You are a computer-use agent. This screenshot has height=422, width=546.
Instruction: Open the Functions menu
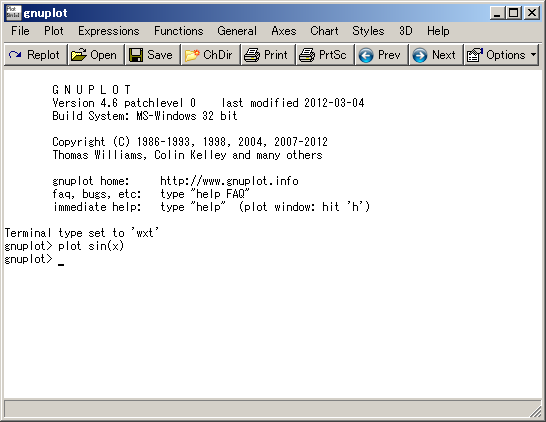(179, 31)
